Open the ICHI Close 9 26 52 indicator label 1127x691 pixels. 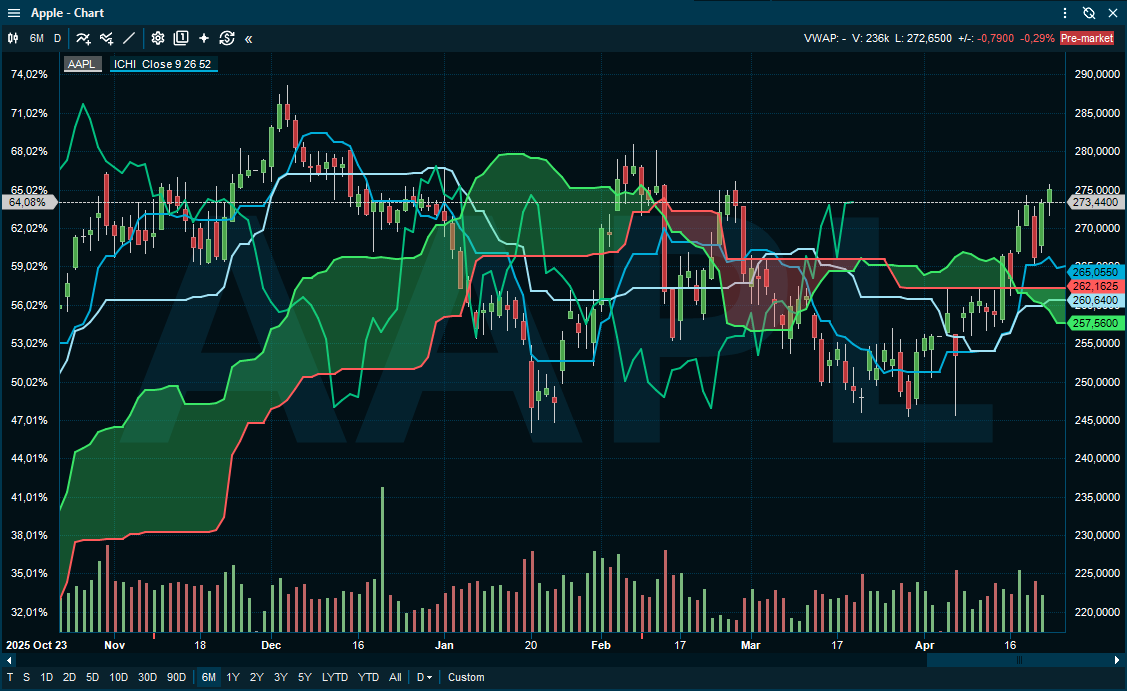tap(162, 64)
